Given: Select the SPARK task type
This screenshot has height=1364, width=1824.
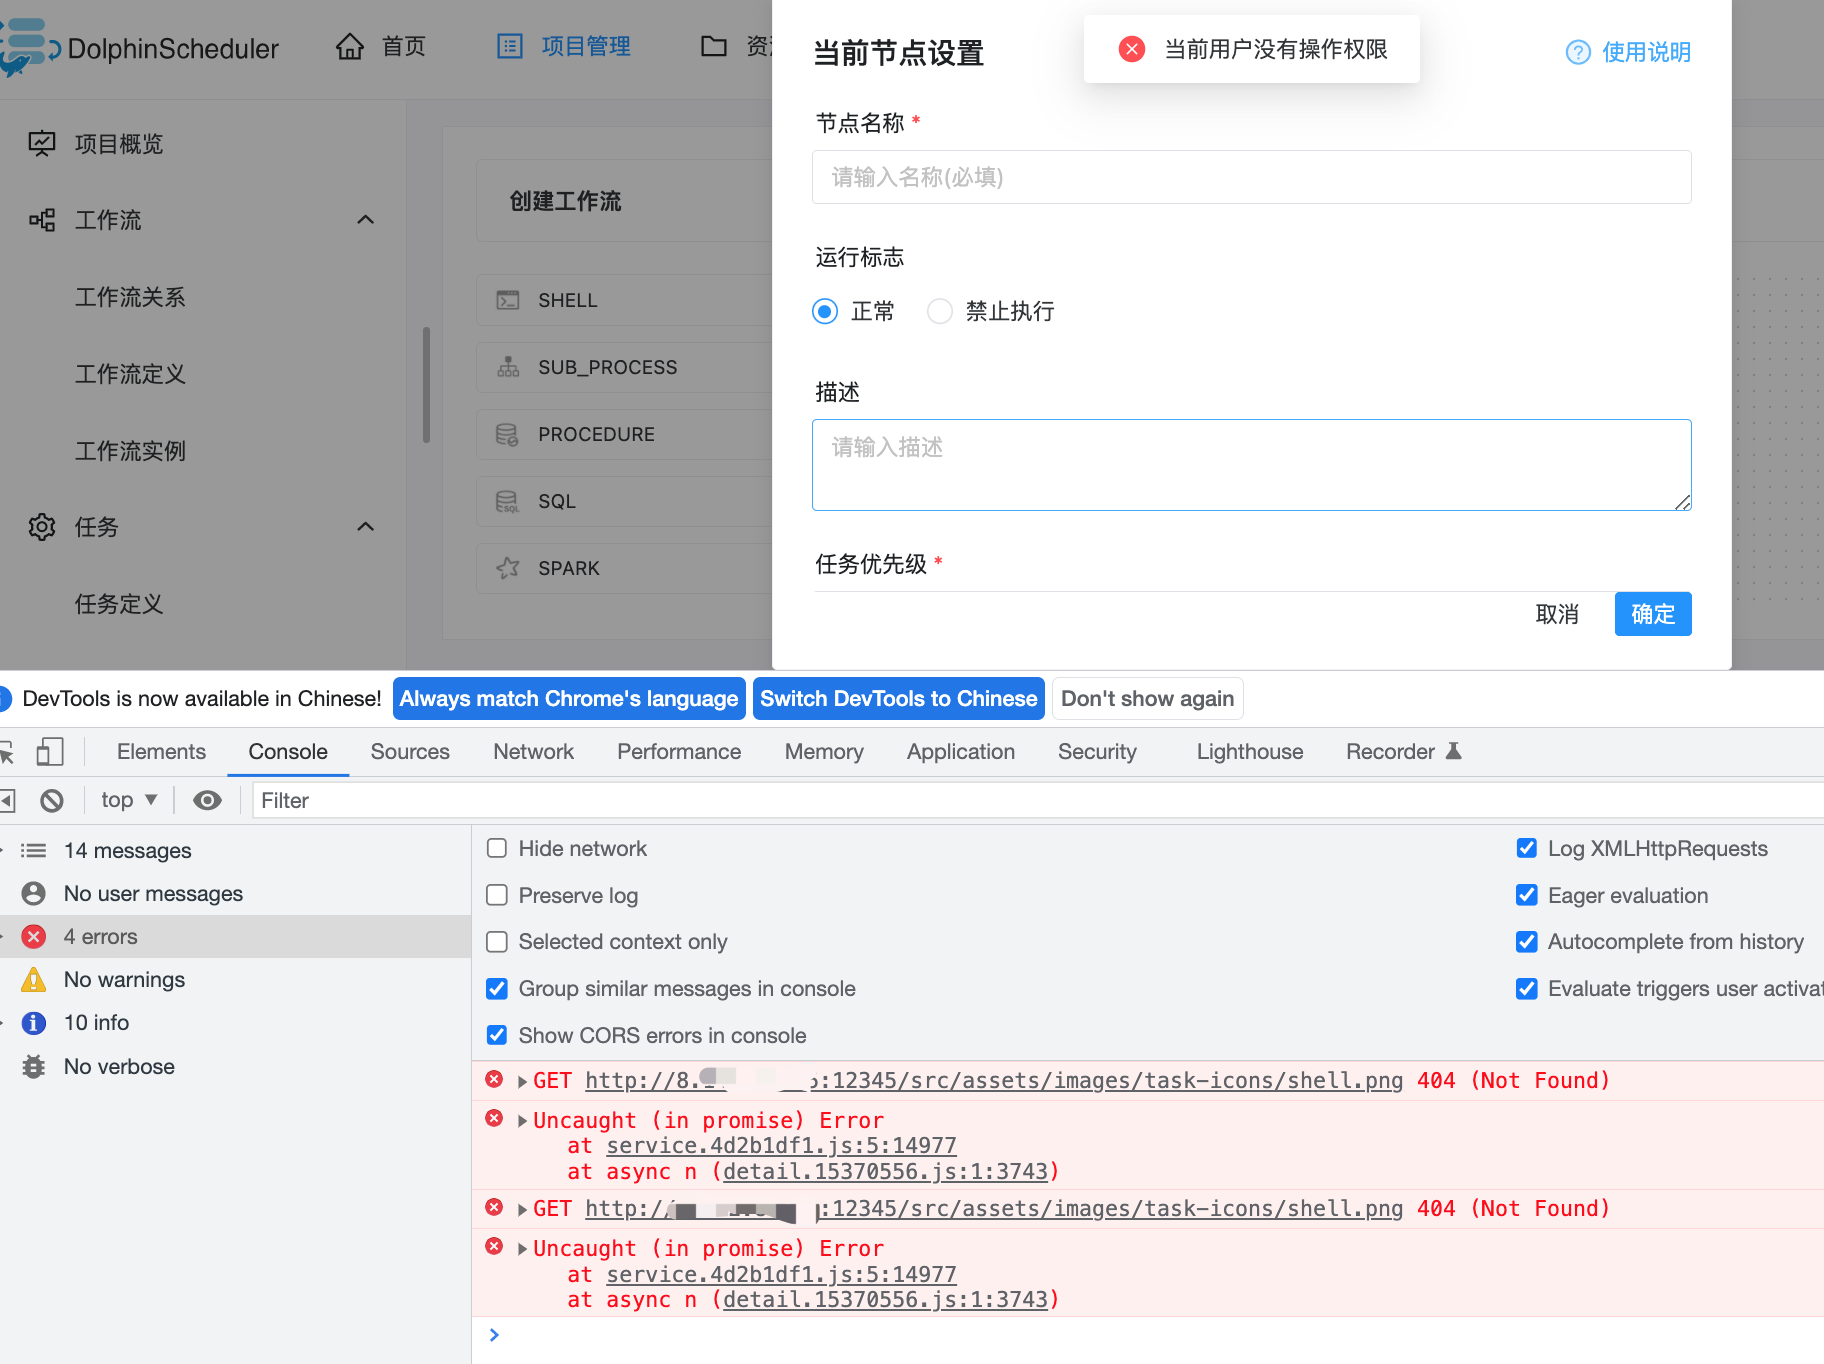Looking at the screenshot, I should coord(568,567).
